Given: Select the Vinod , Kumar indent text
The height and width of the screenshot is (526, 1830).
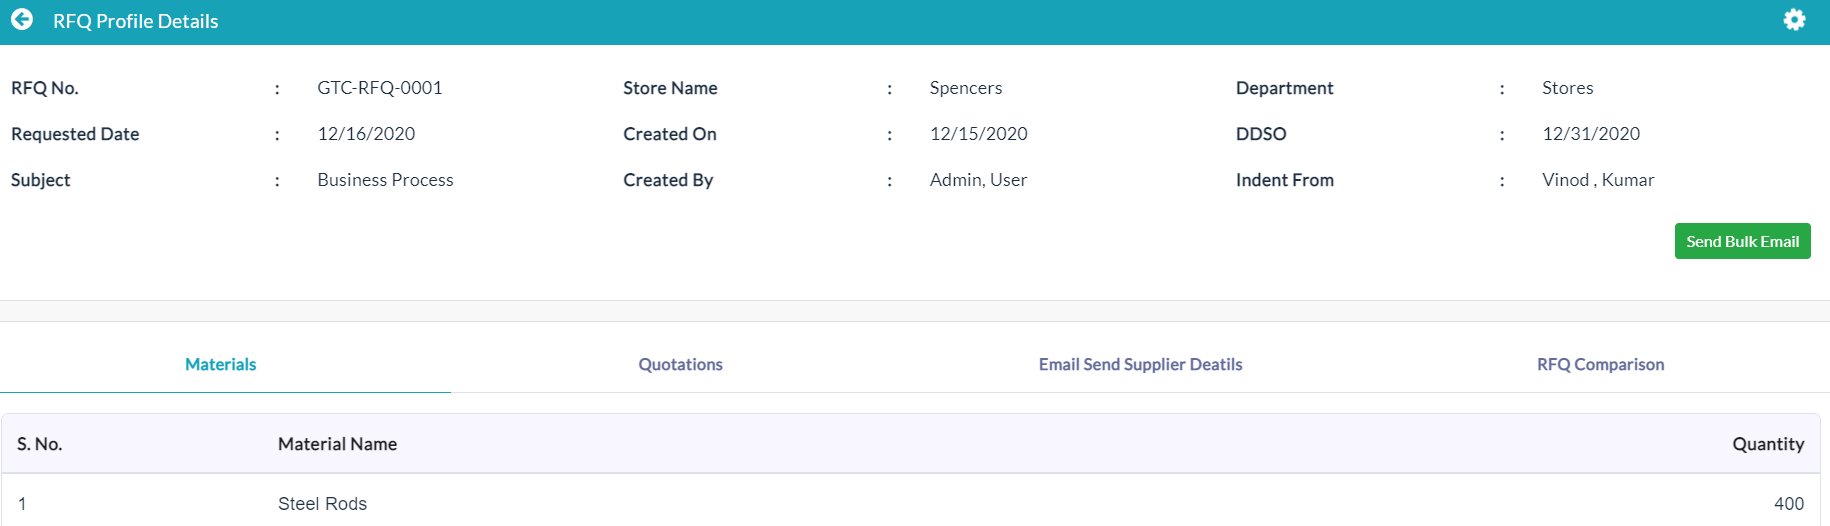Looking at the screenshot, I should (x=1598, y=180).
